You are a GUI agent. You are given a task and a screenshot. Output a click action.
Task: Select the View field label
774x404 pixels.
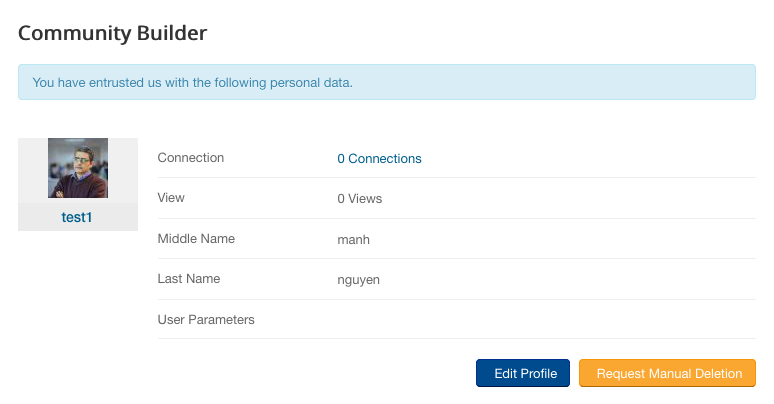pos(171,198)
